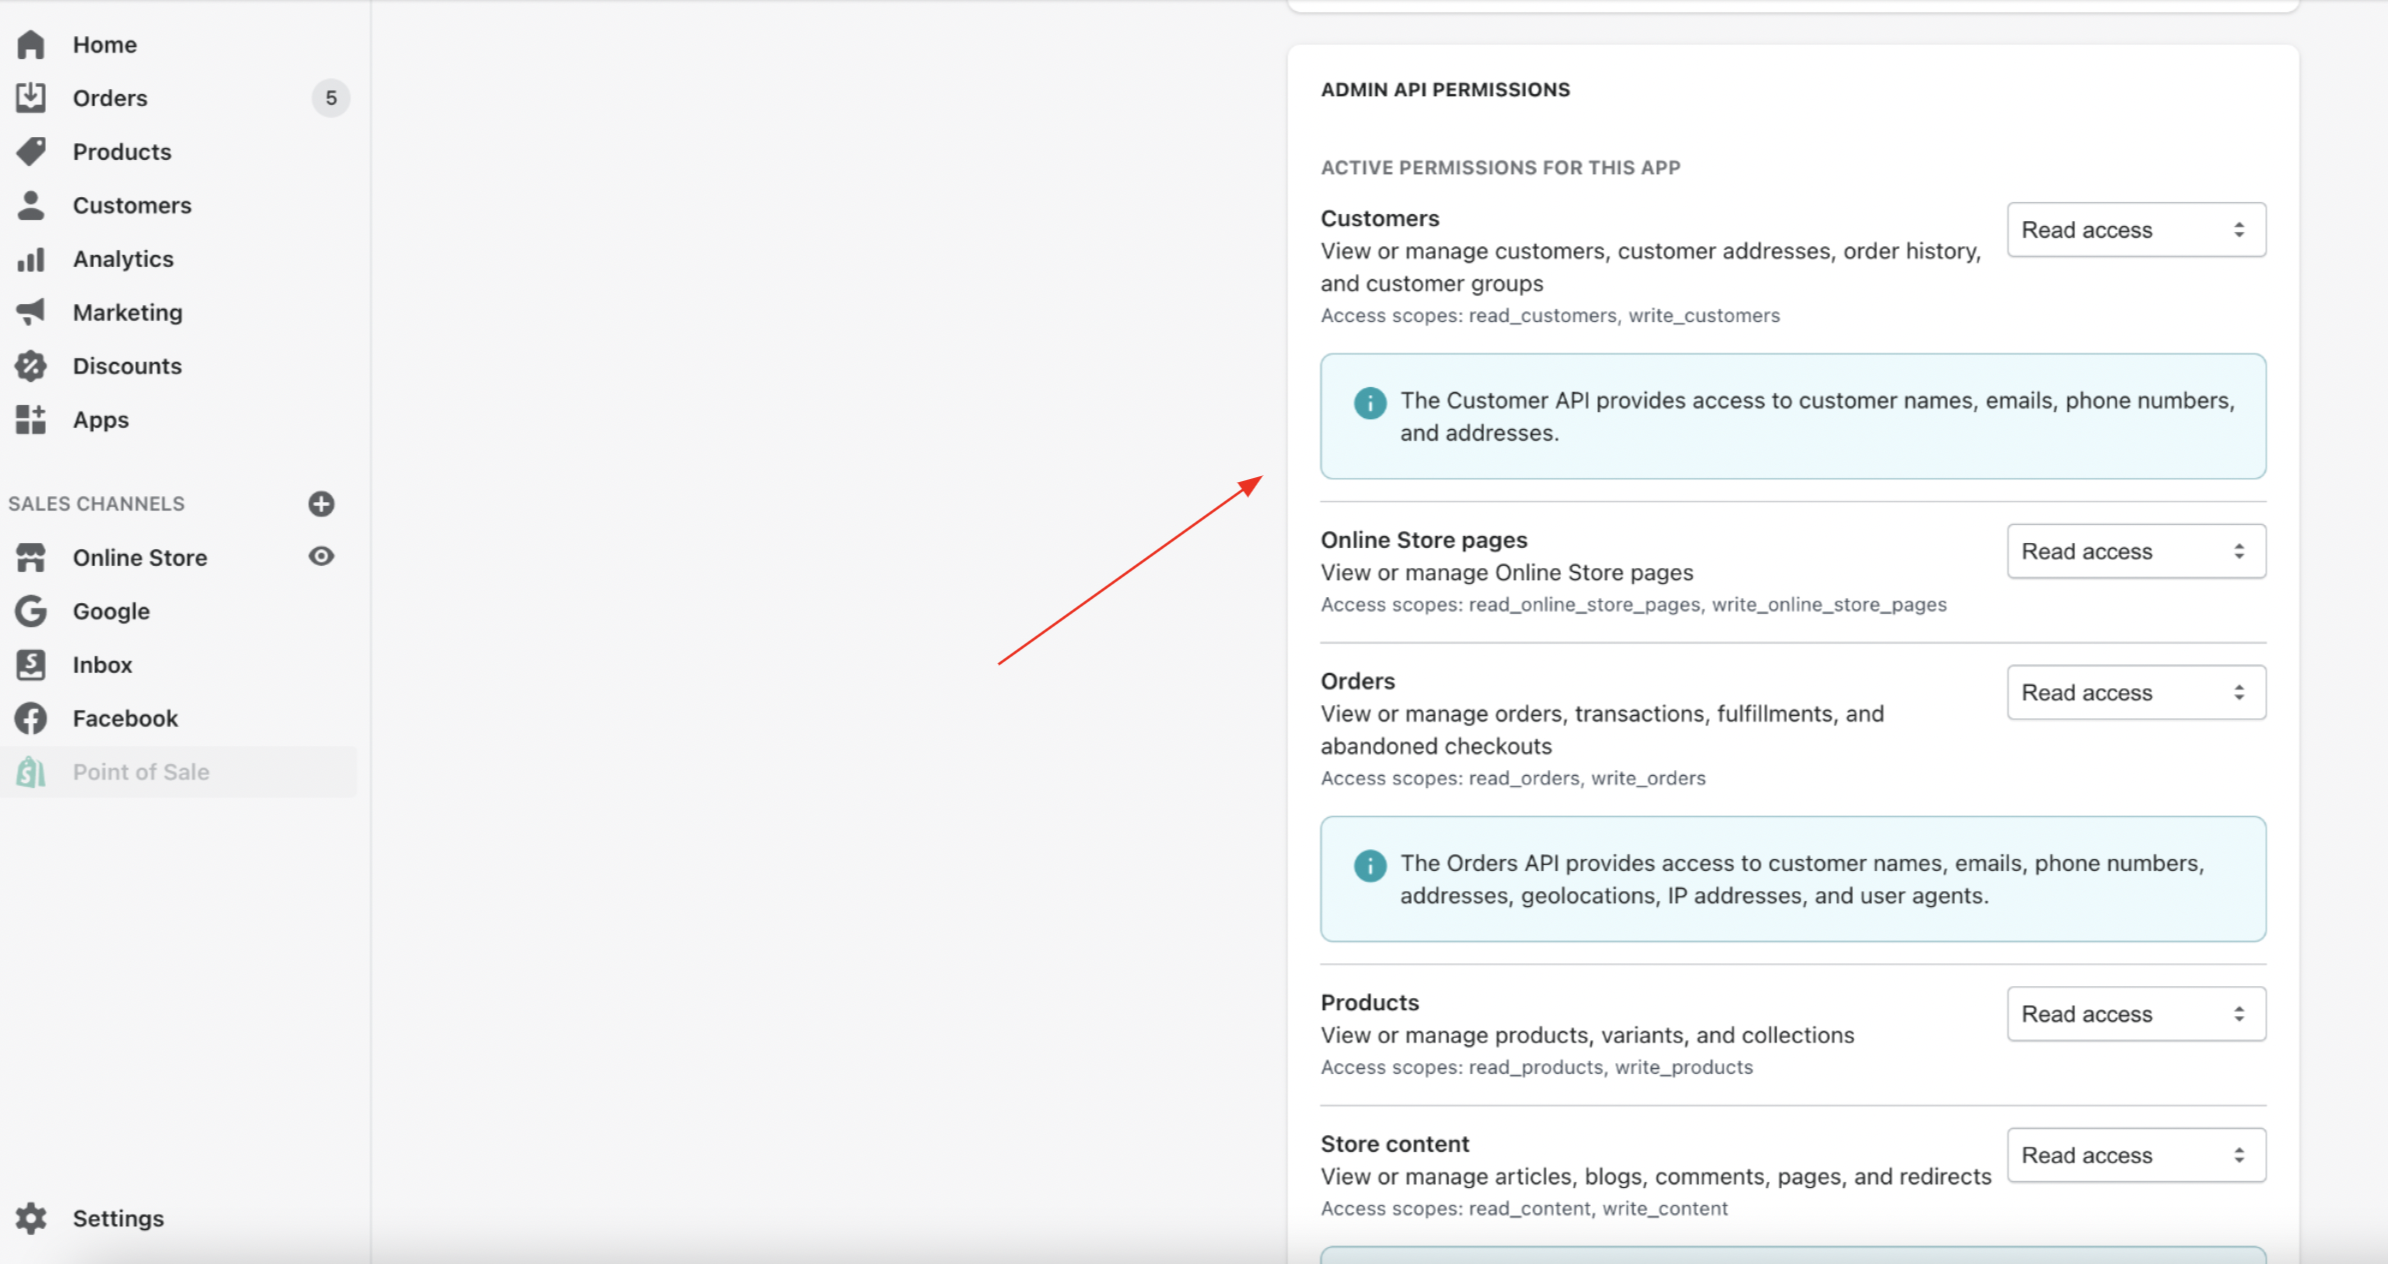Expand Online Store pages access dropdown

2135,551
